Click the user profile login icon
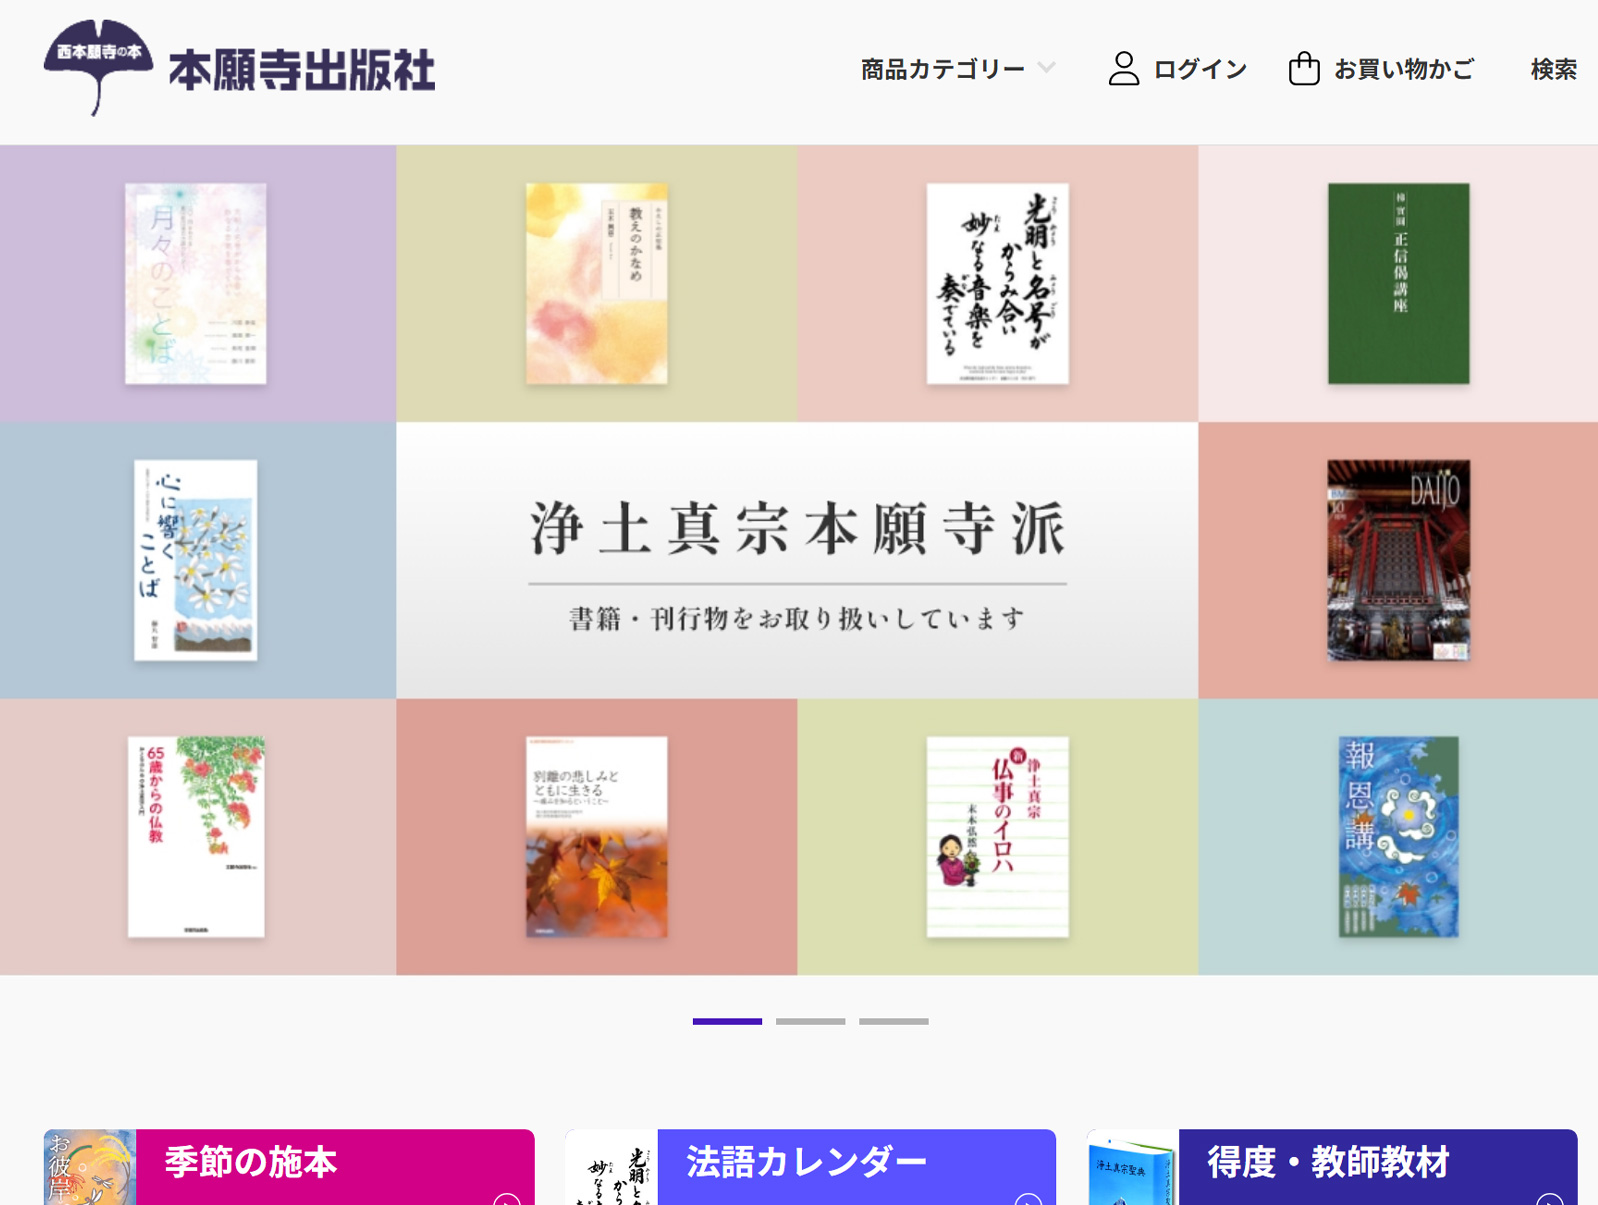 pos(1124,69)
